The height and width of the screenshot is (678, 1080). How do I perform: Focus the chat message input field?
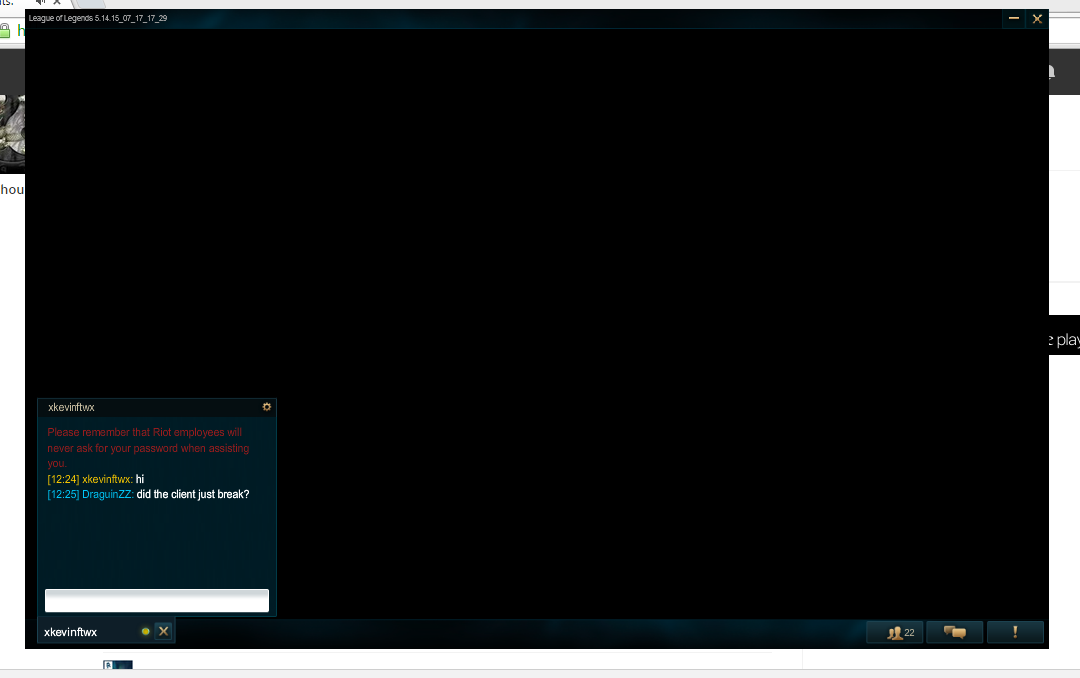pos(157,600)
